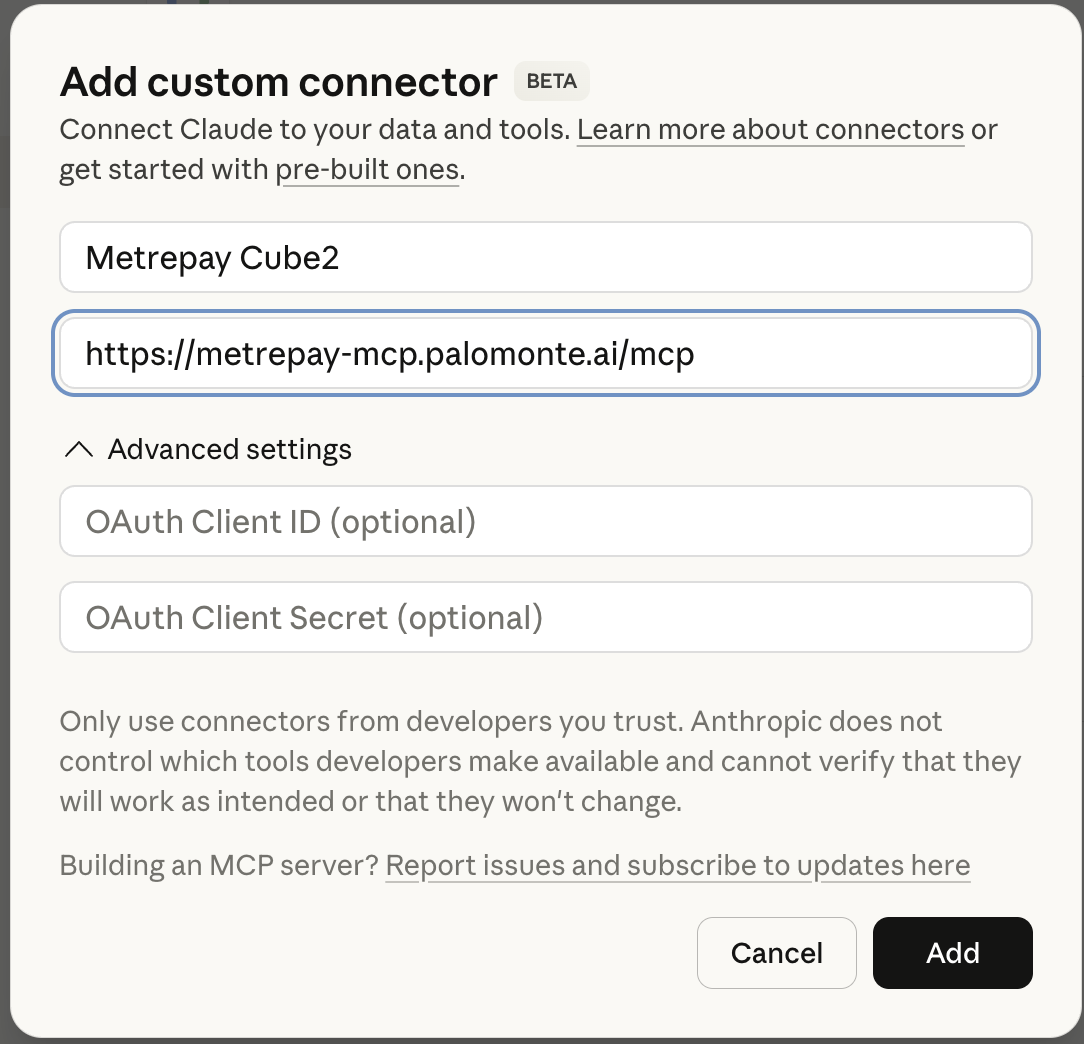The image size is (1084, 1044).
Task: Visit the "pre-built ones" link
Action: coord(368,169)
